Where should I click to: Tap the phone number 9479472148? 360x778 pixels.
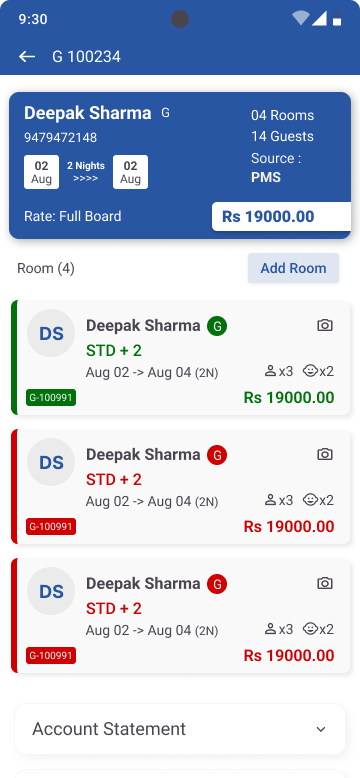coord(60,137)
